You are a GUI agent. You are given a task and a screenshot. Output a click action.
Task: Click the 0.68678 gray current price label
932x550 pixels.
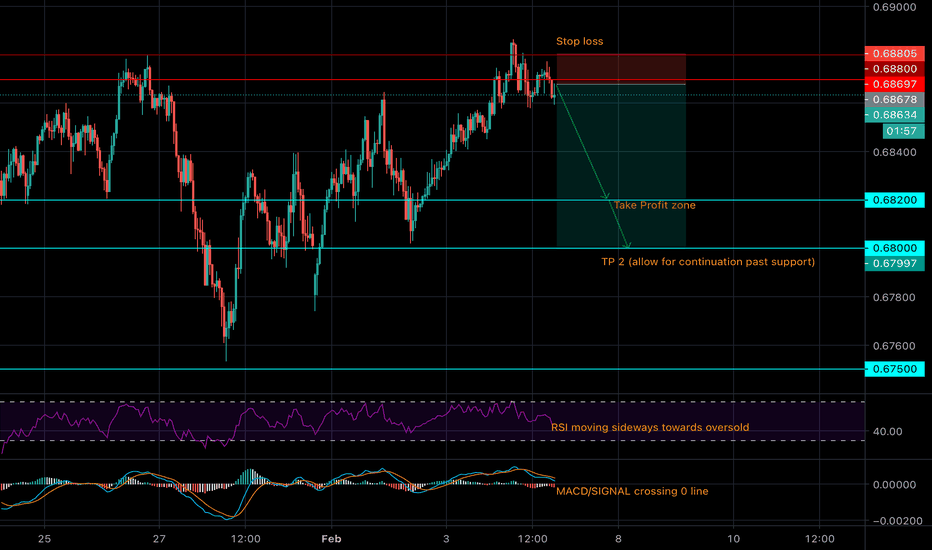coord(895,99)
